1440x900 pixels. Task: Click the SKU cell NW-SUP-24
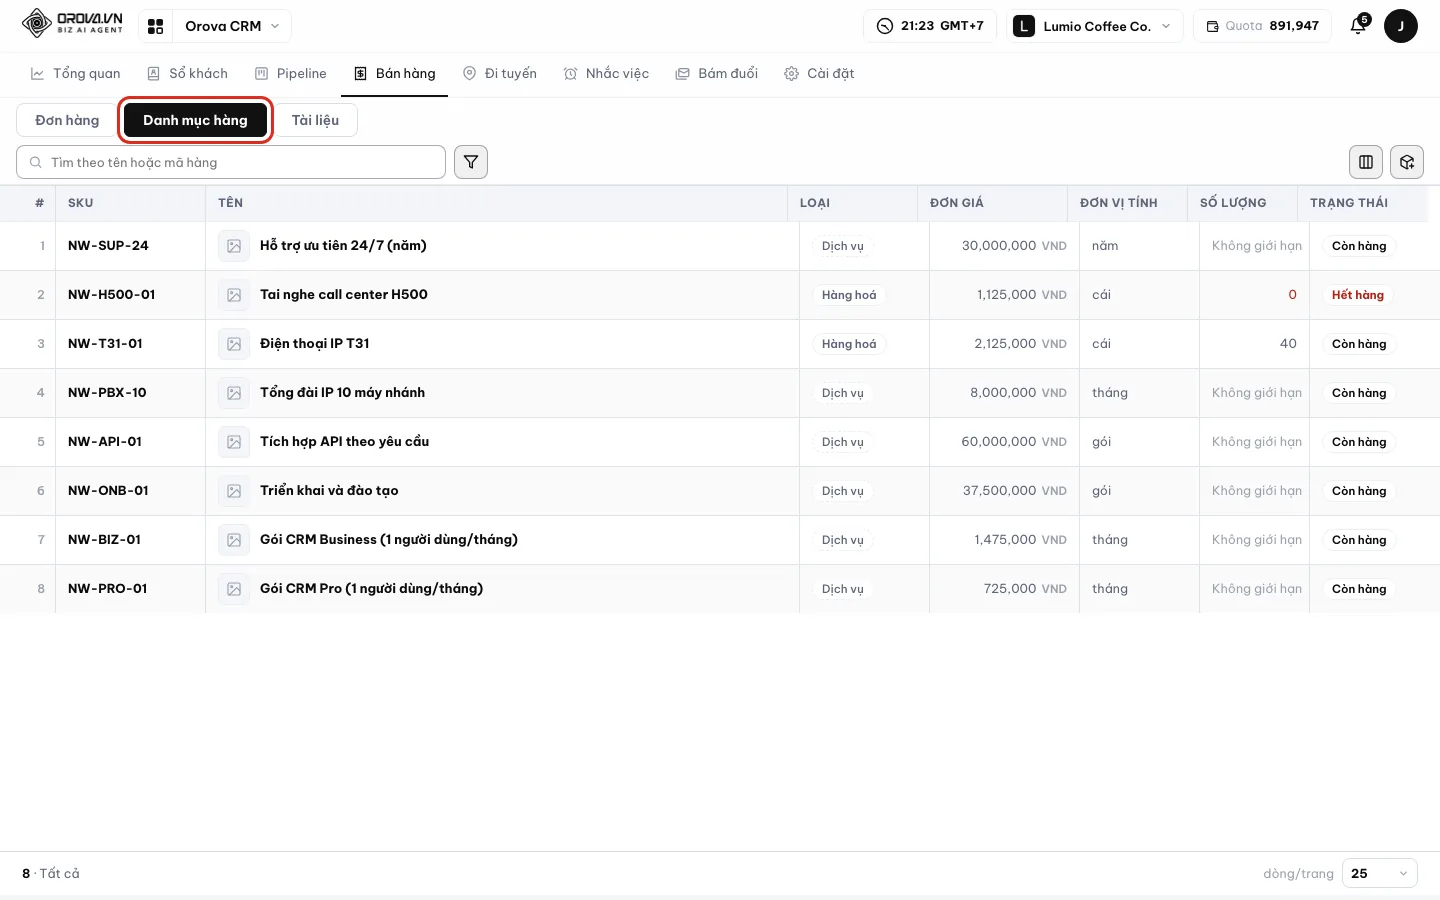[108, 246]
